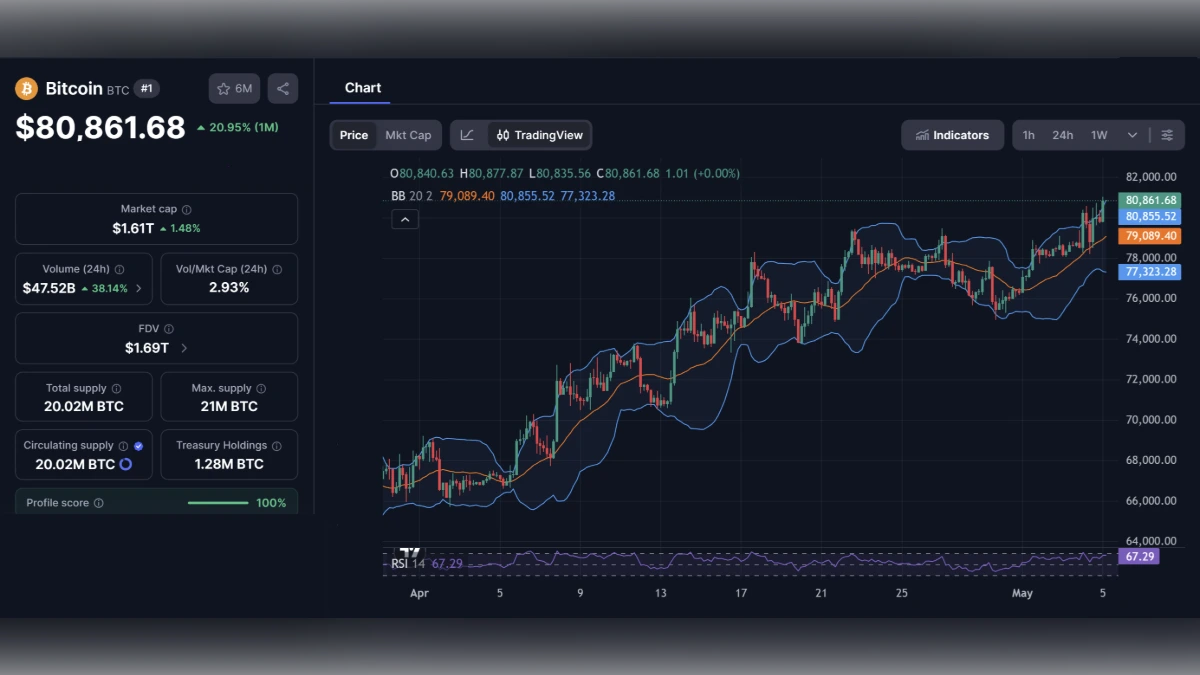
Task: Select the 1W timeframe
Action: tap(1099, 135)
